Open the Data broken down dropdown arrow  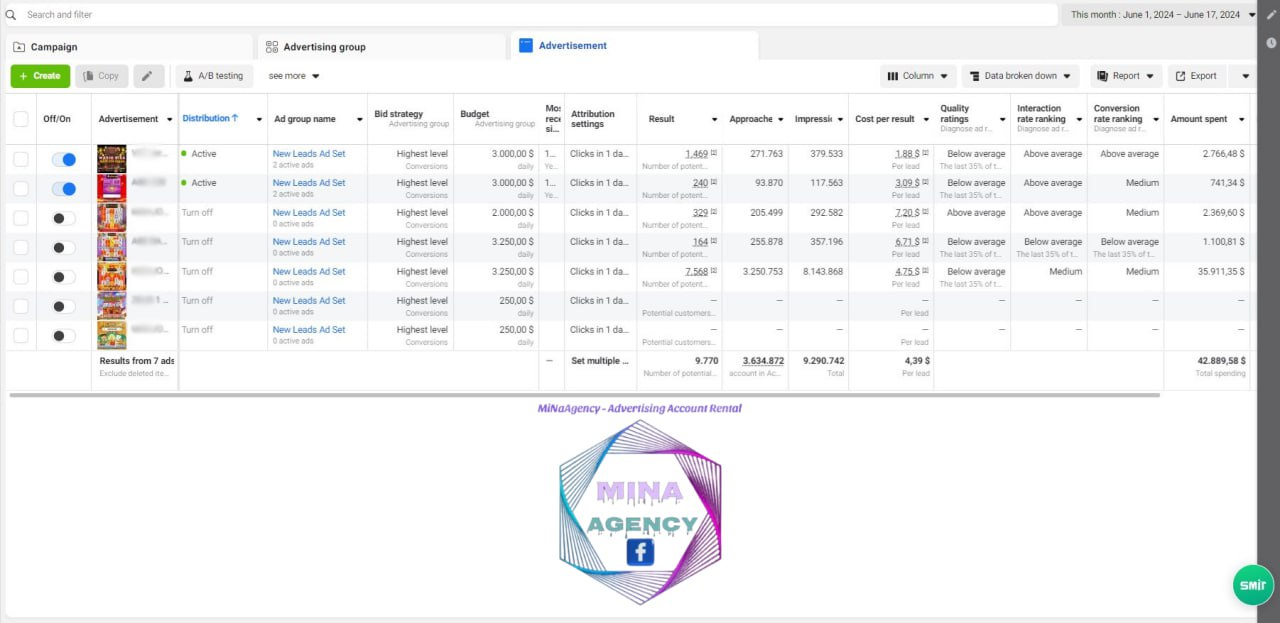coord(1068,76)
